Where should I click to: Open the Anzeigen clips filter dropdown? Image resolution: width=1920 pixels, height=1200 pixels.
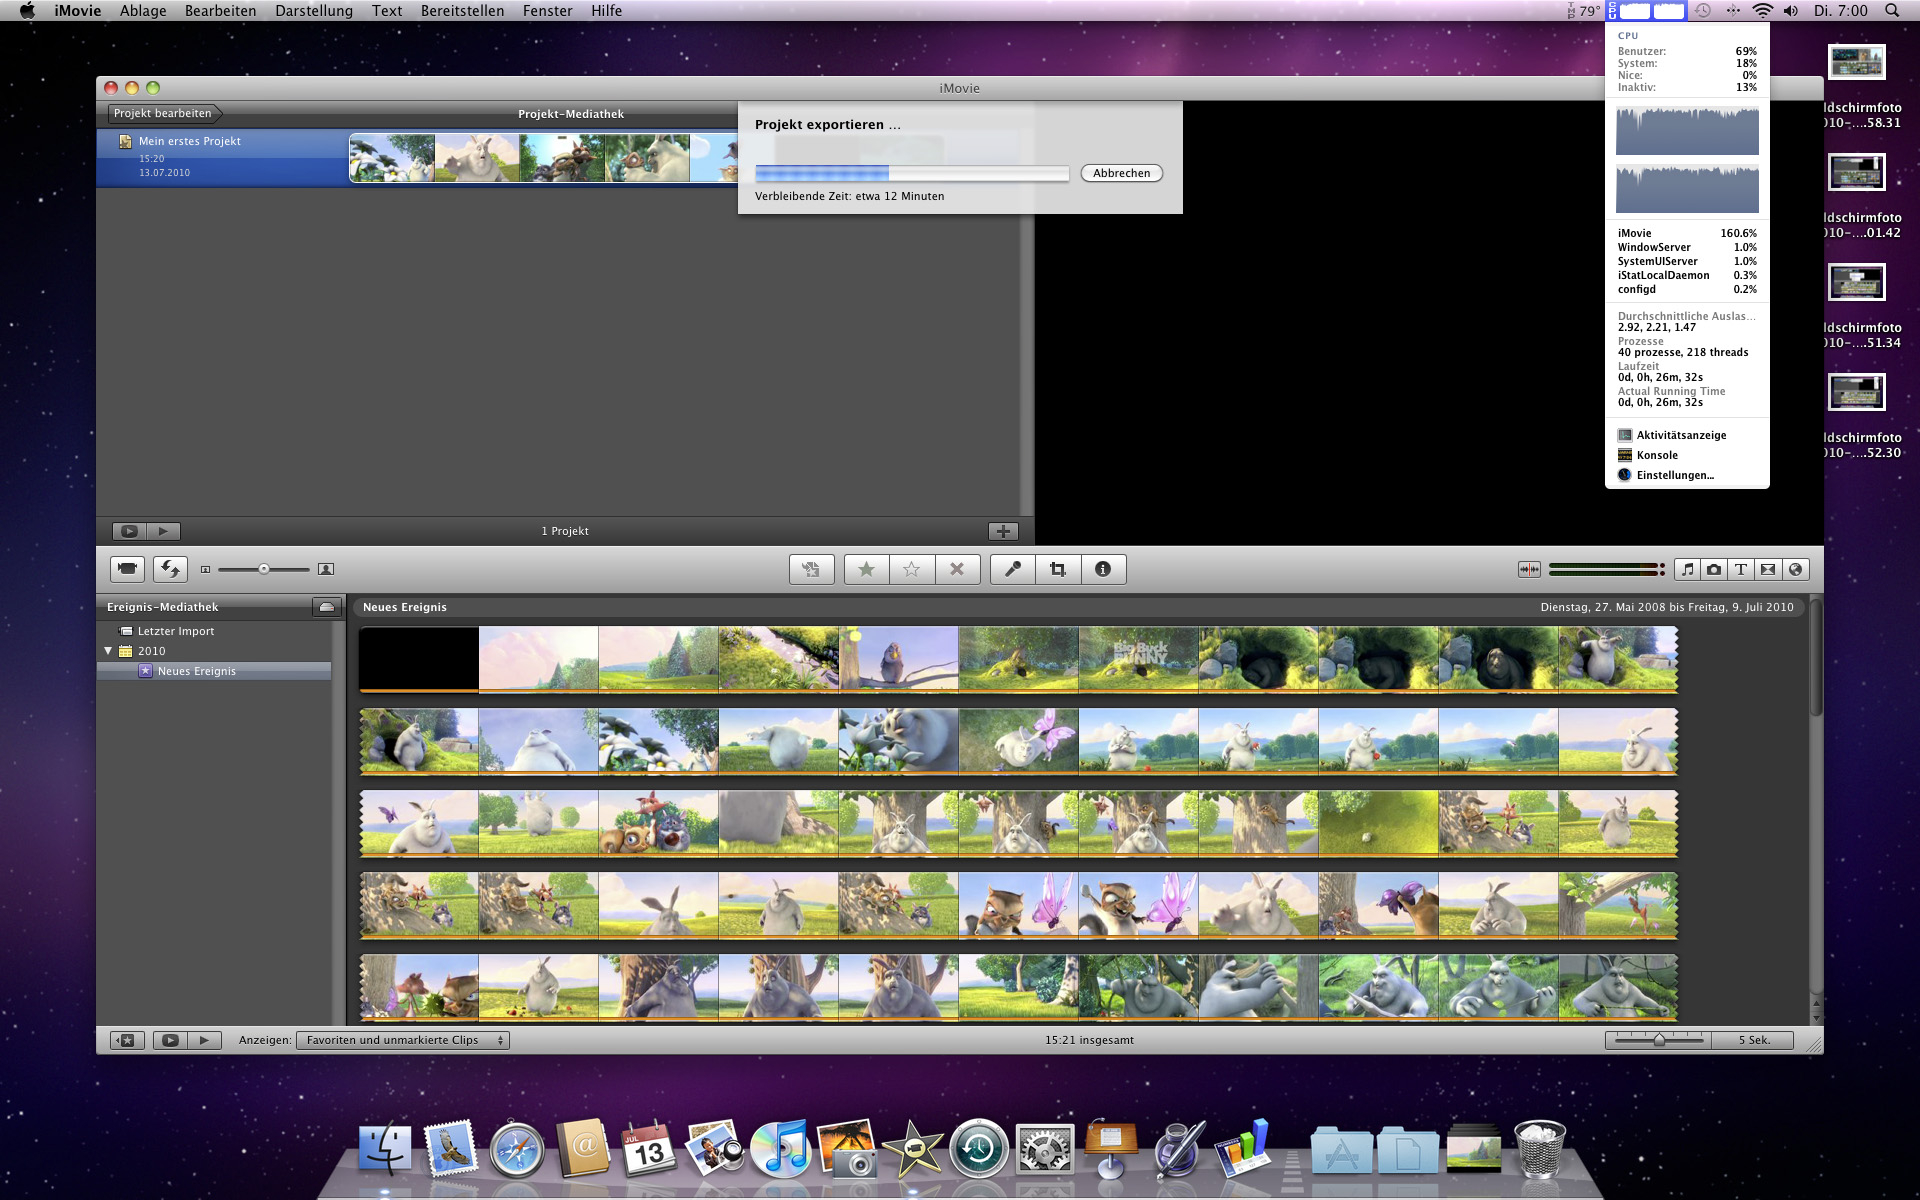[x=403, y=1040]
